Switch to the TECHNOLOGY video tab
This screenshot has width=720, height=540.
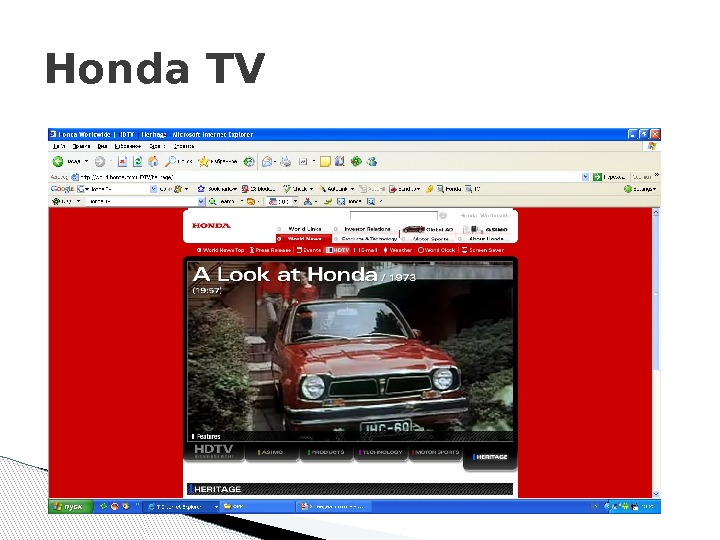pos(381,452)
